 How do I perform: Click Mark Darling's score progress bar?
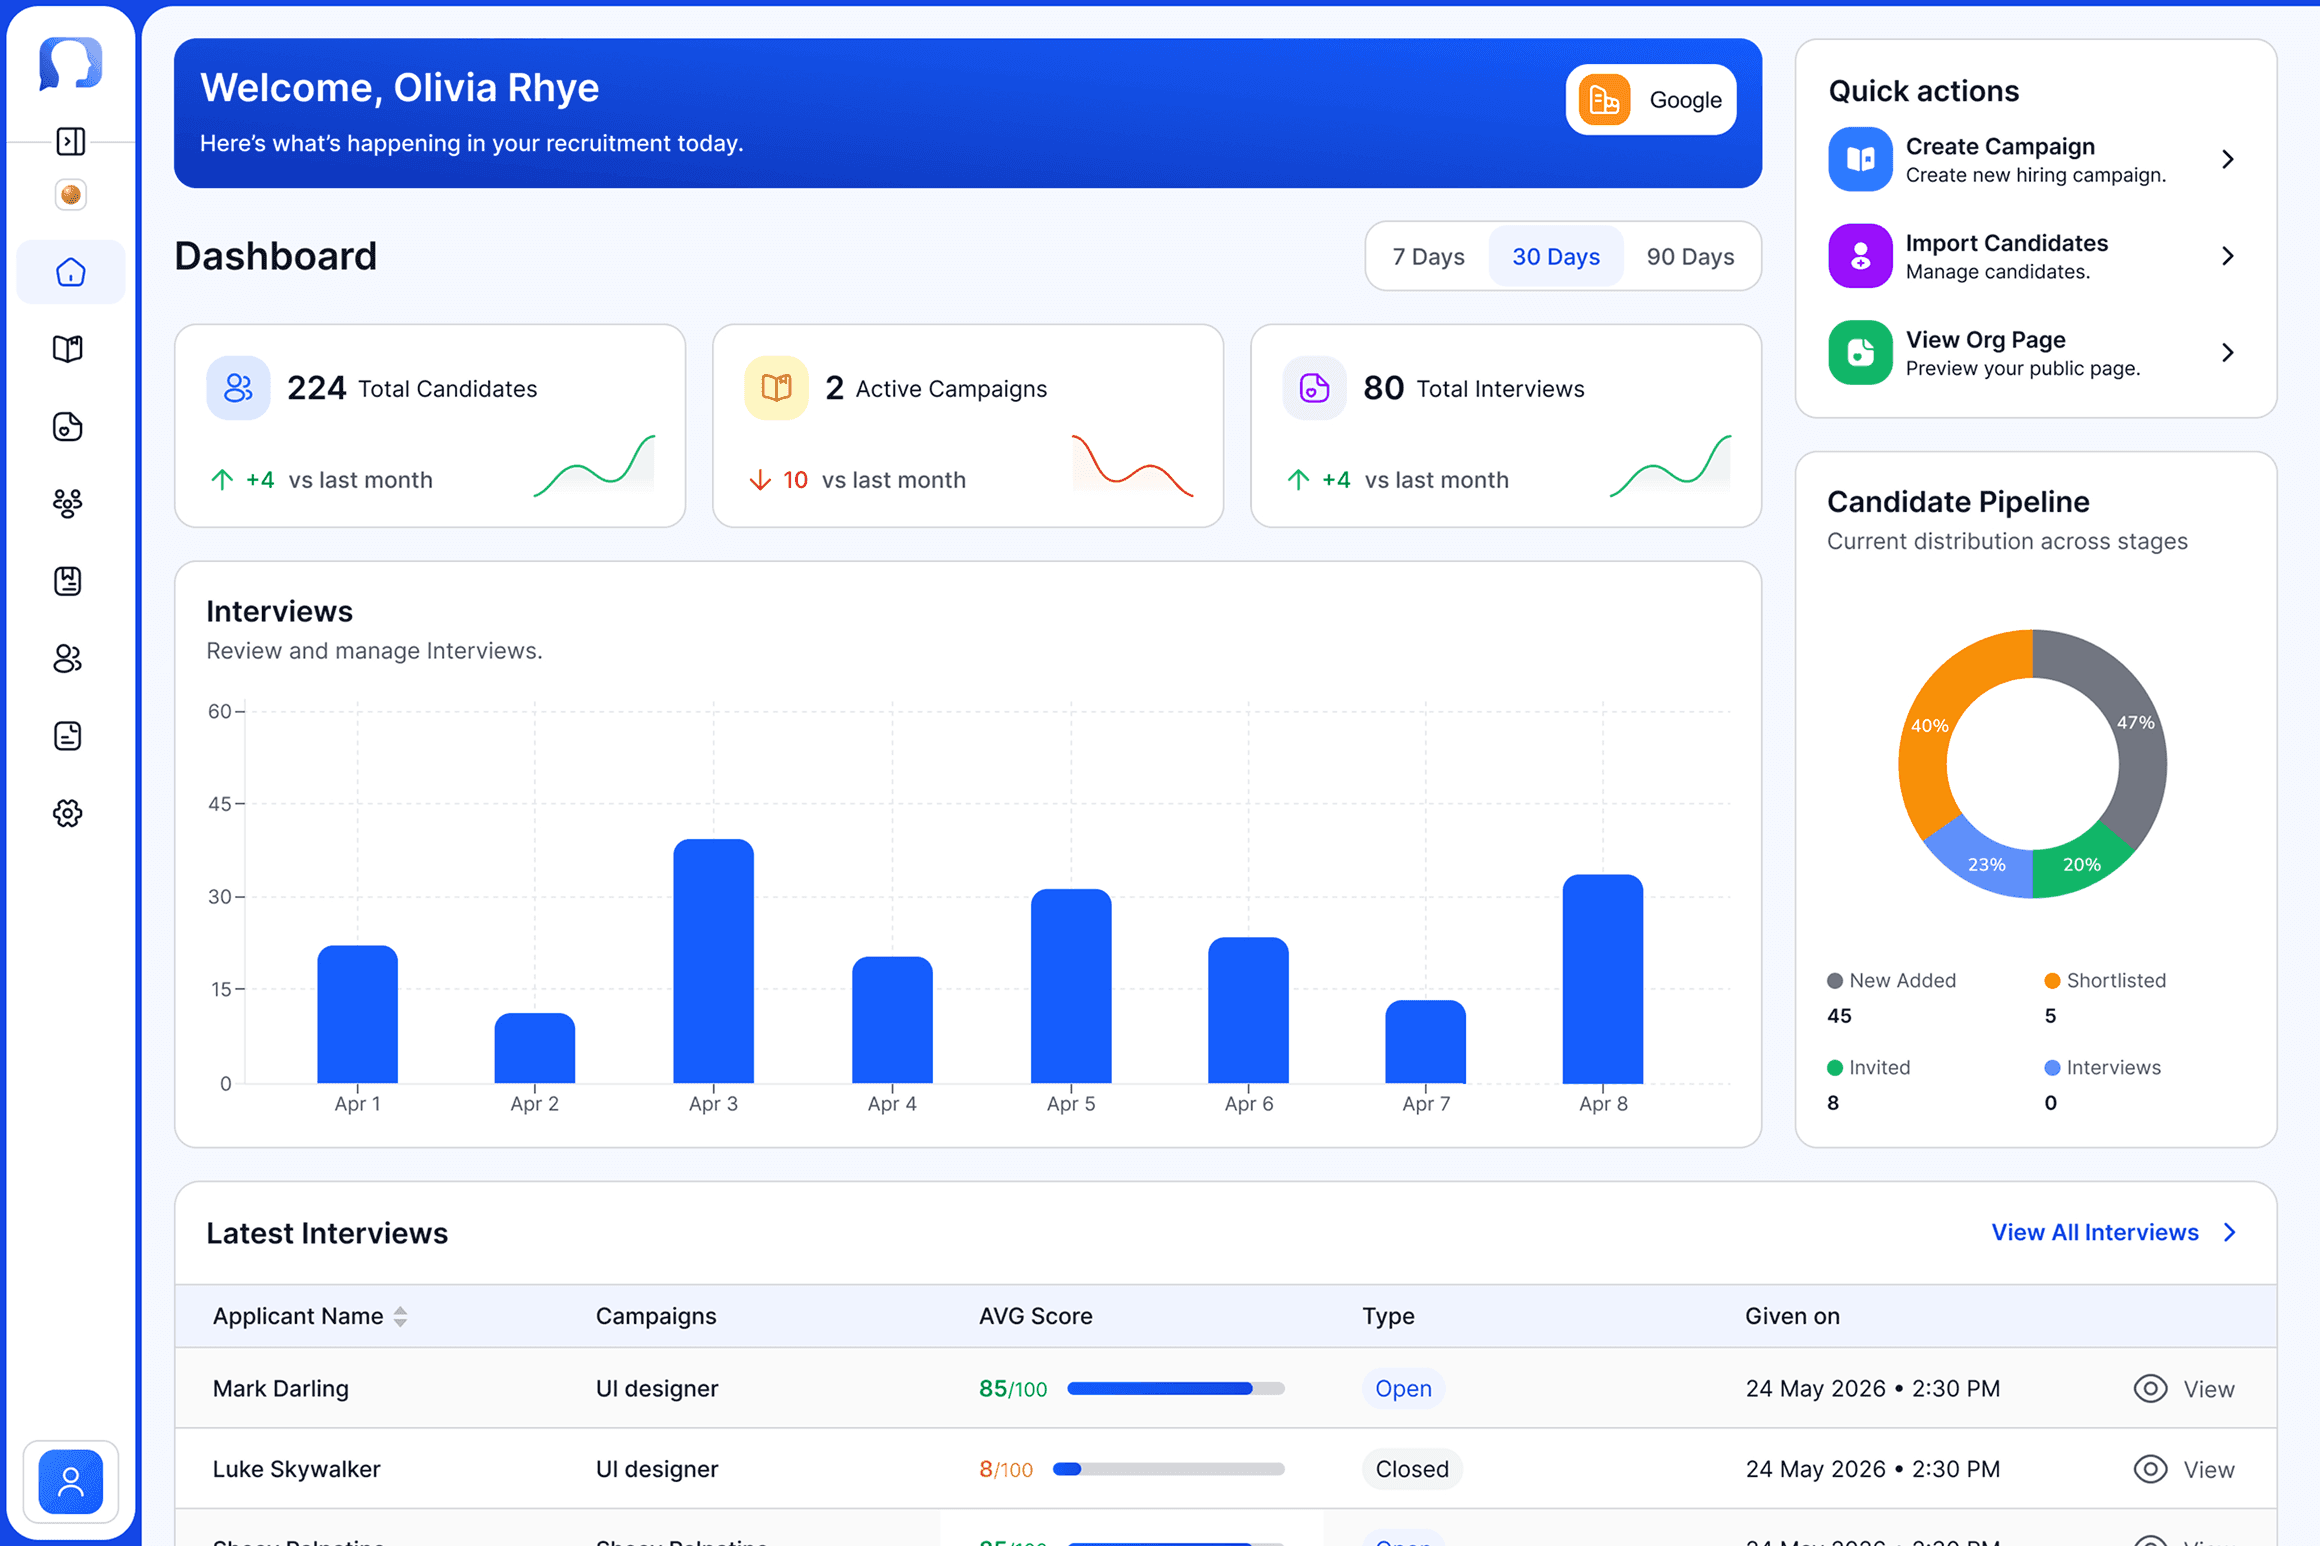1175,1388
